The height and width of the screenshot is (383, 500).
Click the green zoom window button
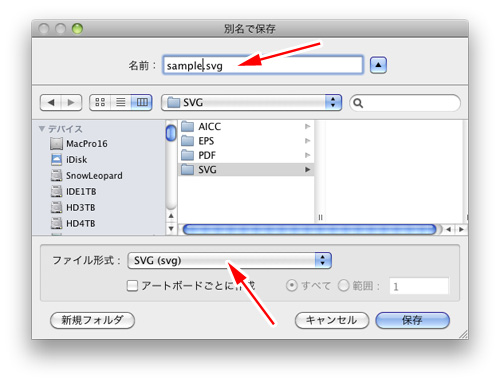click(x=77, y=29)
